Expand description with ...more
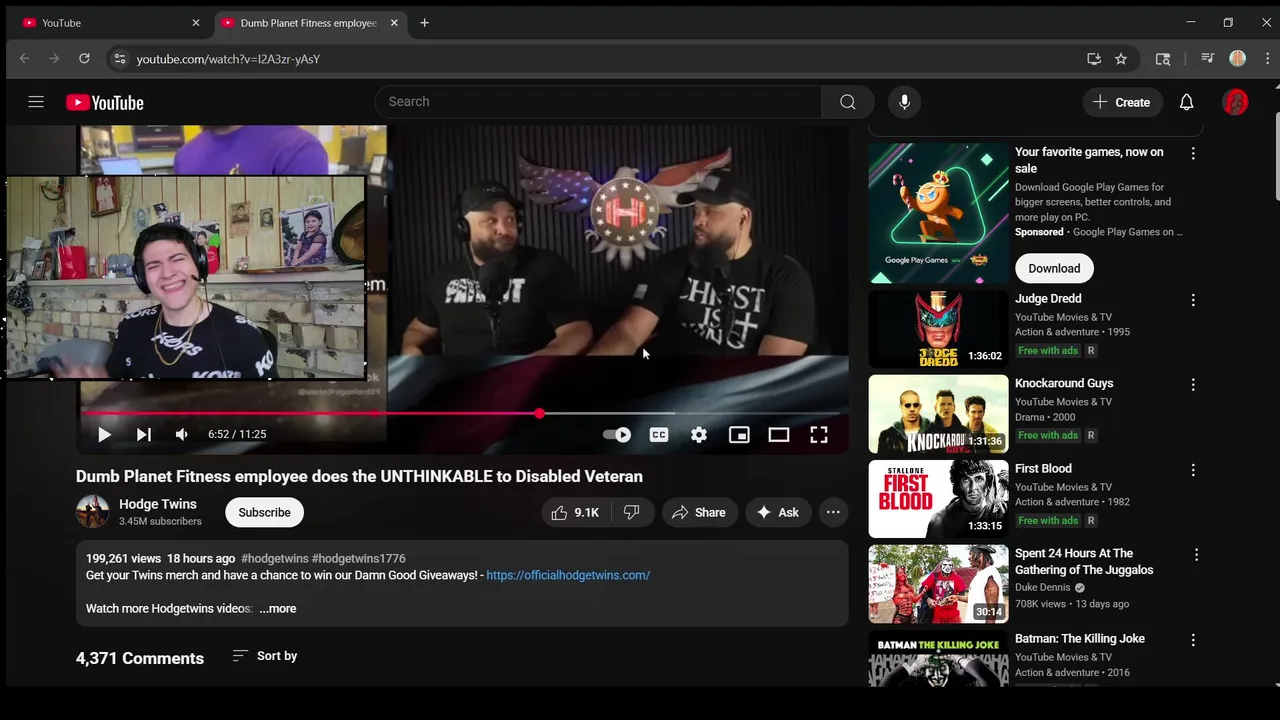The width and height of the screenshot is (1280, 720). click(278, 608)
